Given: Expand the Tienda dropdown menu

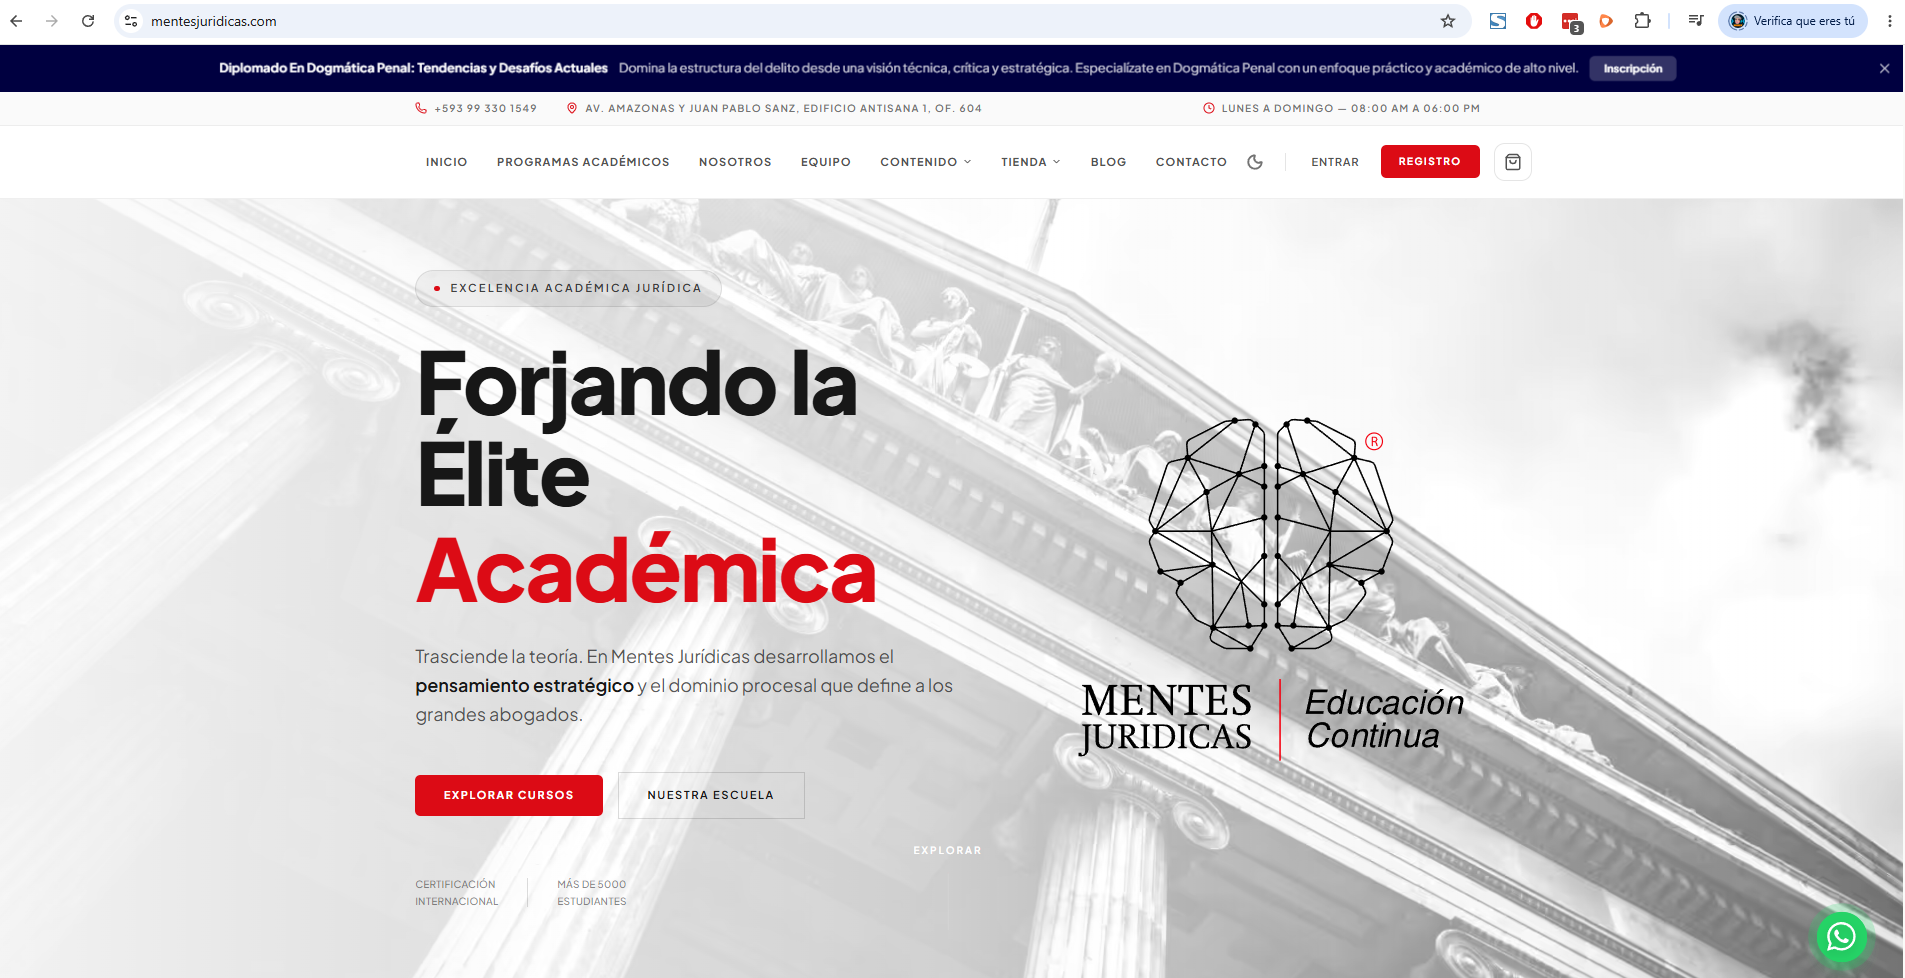Looking at the screenshot, I should [x=1031, y=162].
